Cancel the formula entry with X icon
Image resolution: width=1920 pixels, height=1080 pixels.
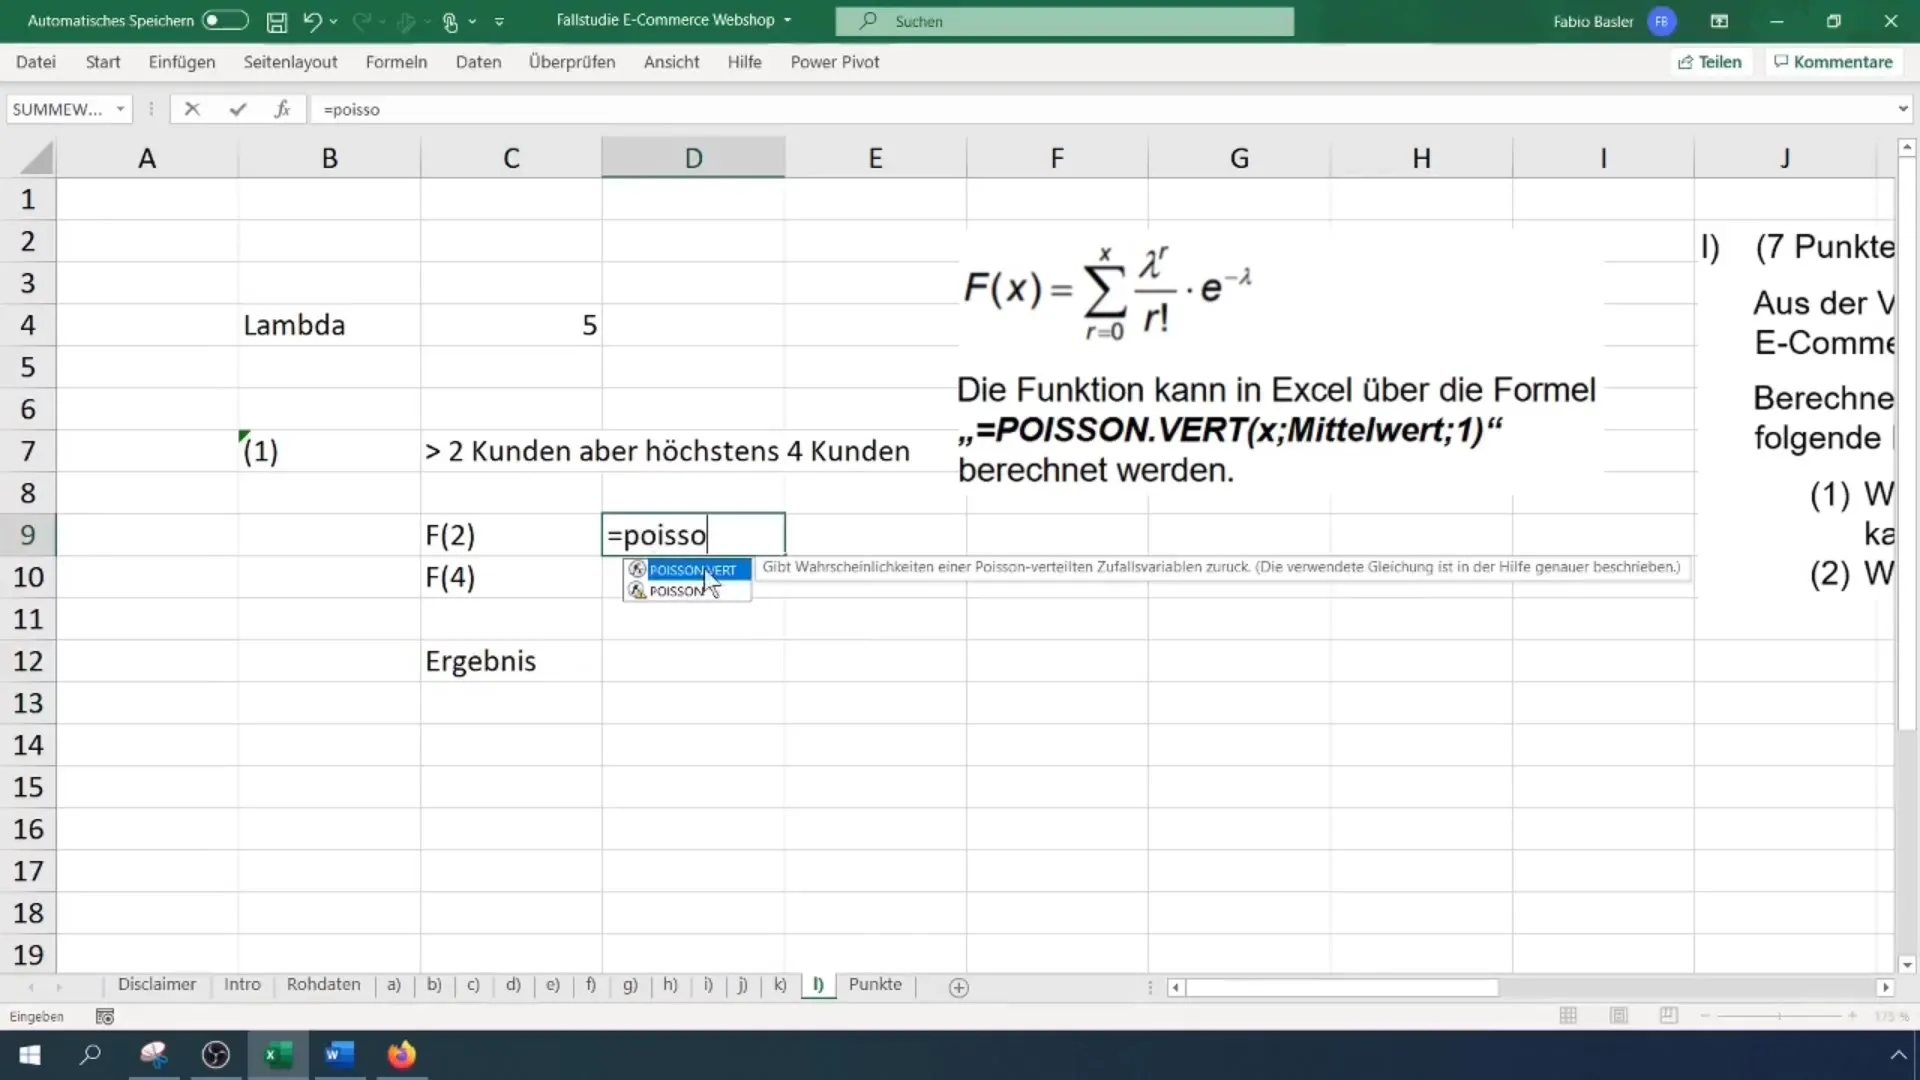click(192, 109)
